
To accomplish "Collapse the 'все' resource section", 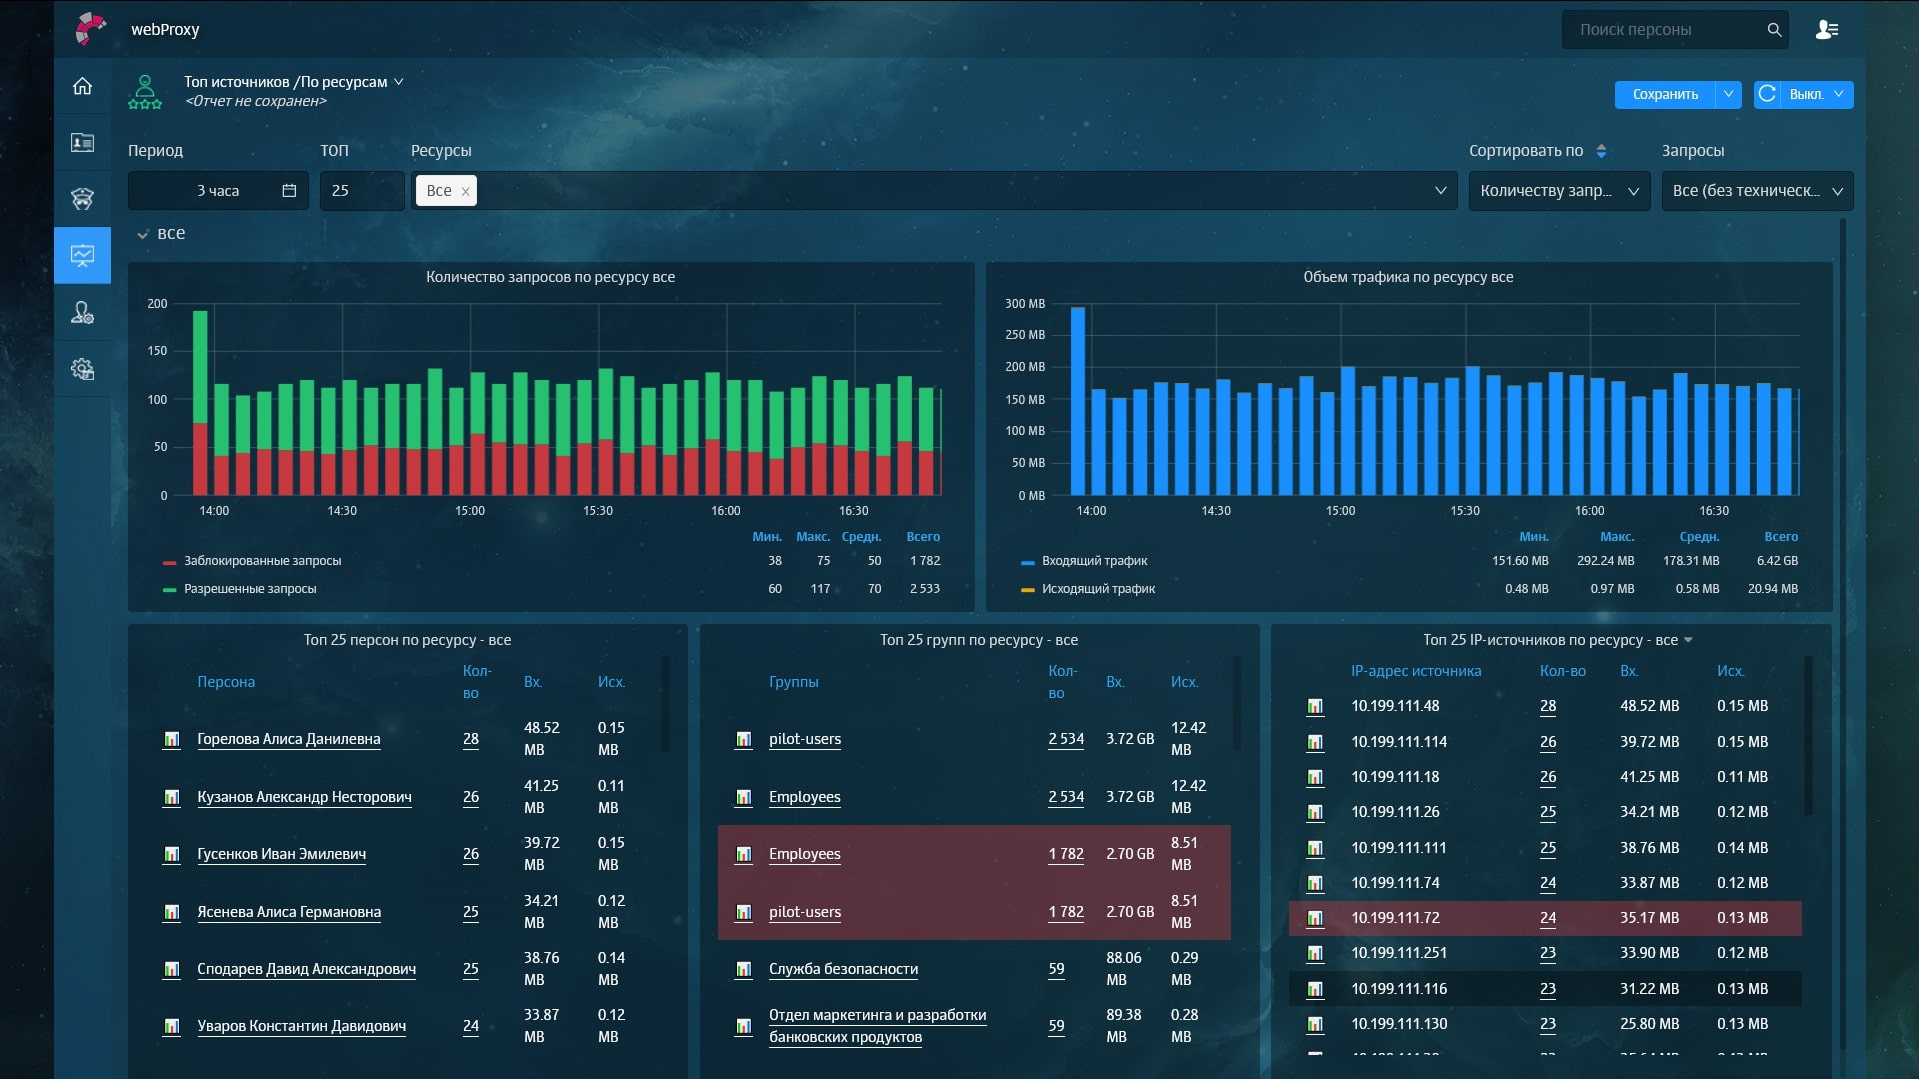I will click(143, 234).
